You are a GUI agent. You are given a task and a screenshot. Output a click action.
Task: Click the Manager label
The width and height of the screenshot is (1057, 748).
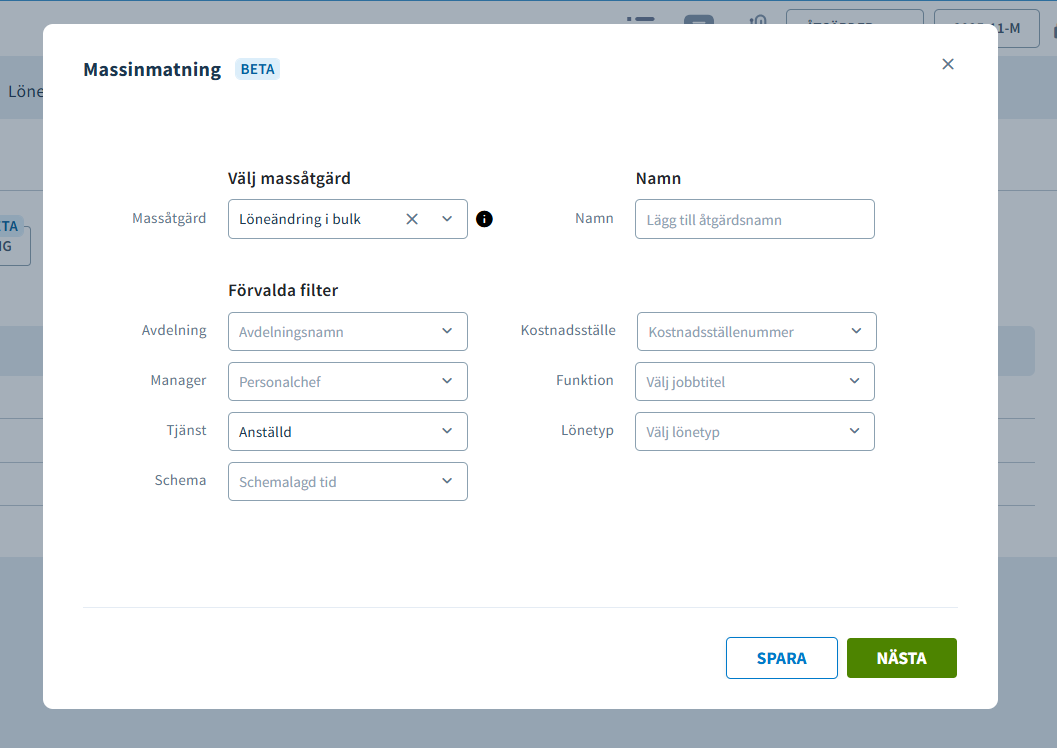click(178, 381)
